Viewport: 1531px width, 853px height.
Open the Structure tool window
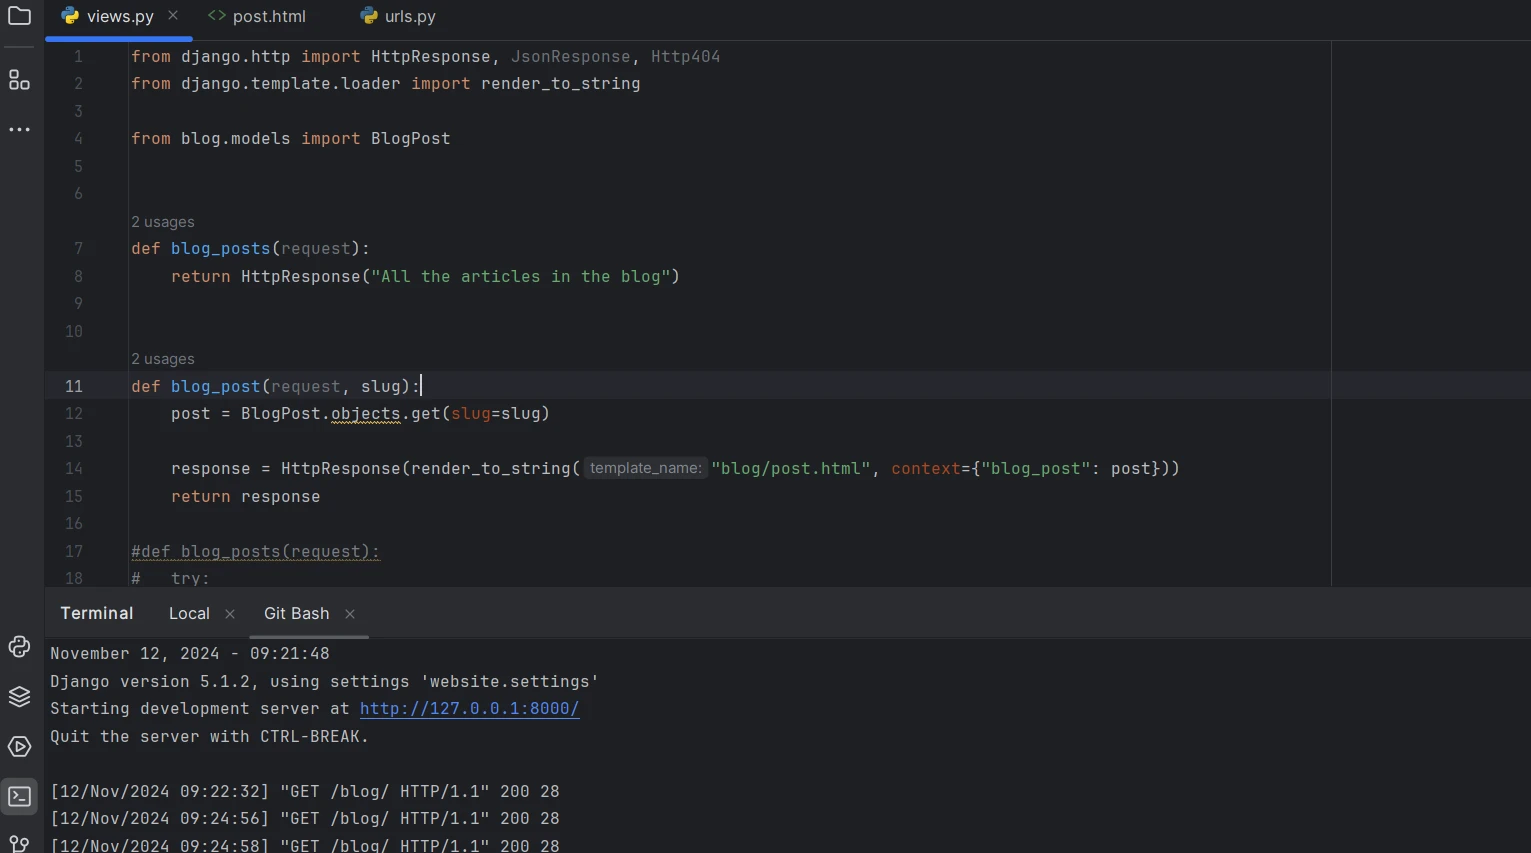point(19,80)
